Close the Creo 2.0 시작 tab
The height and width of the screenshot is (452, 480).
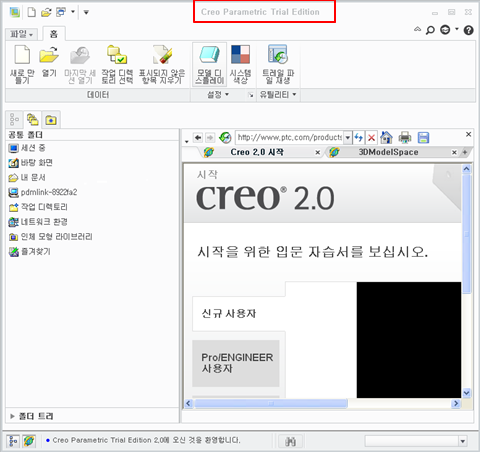coord(318,152)
